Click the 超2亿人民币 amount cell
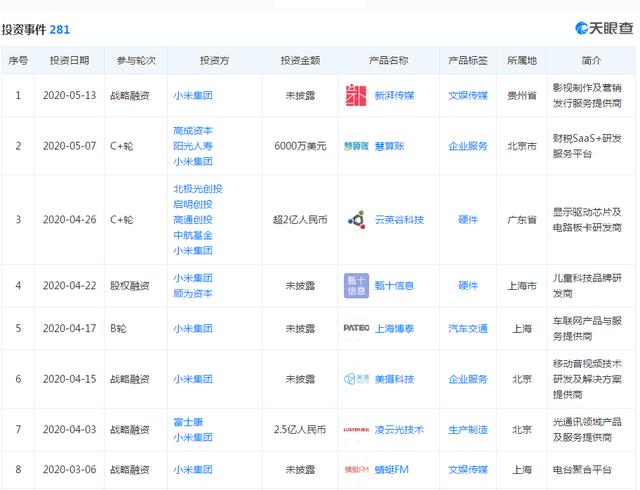The width and height of the screenshot is (640, 490). 300,220
